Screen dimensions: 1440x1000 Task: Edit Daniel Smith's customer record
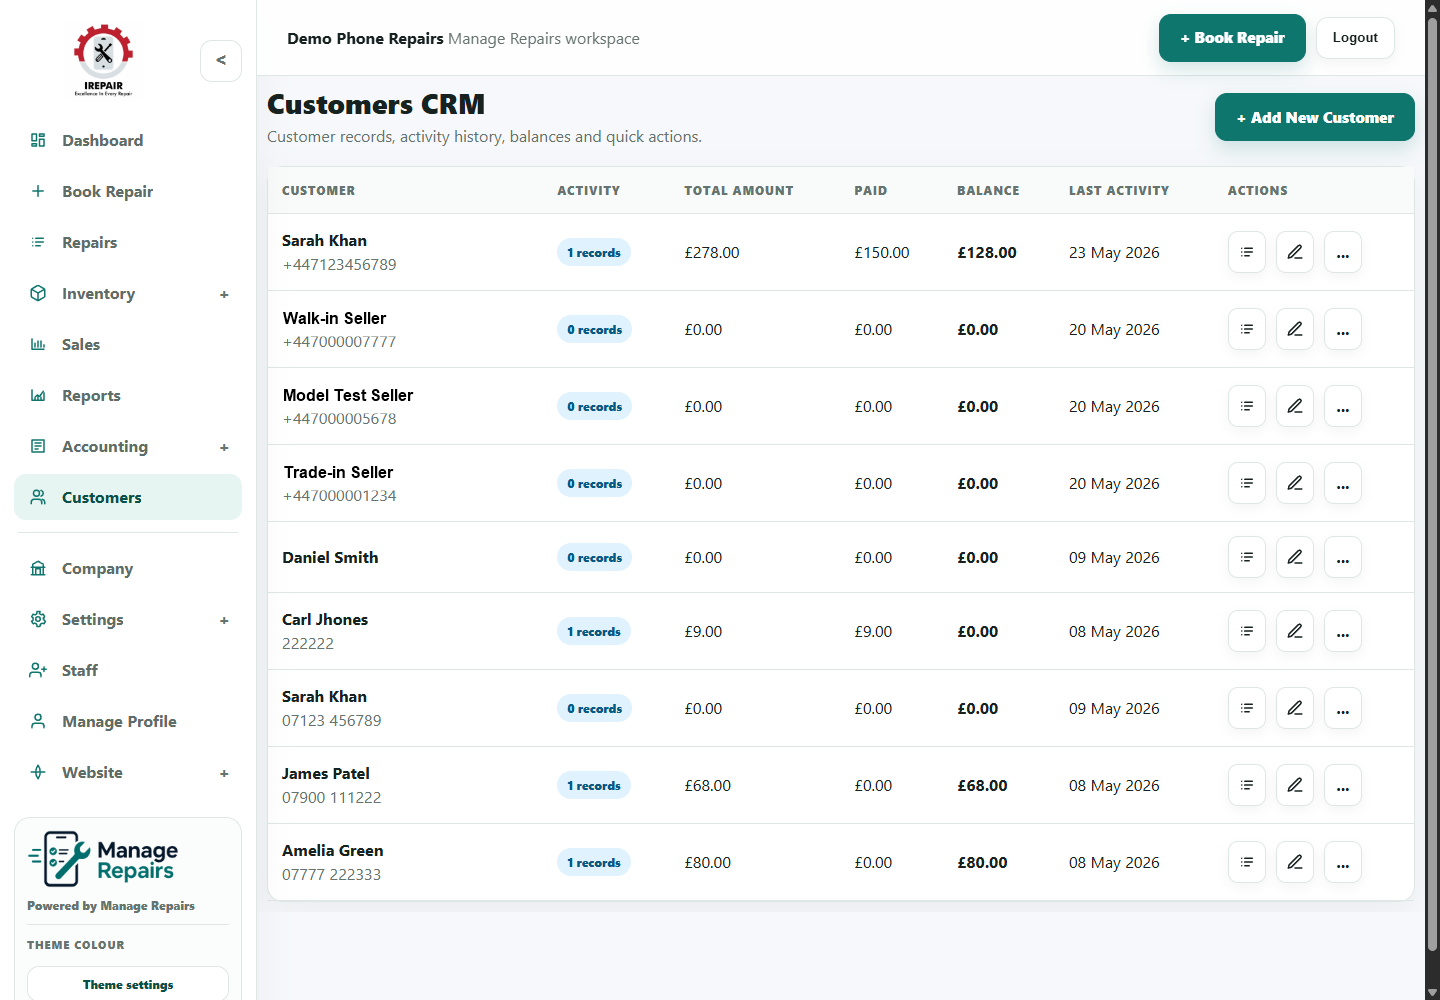(x=1295, y=557)
